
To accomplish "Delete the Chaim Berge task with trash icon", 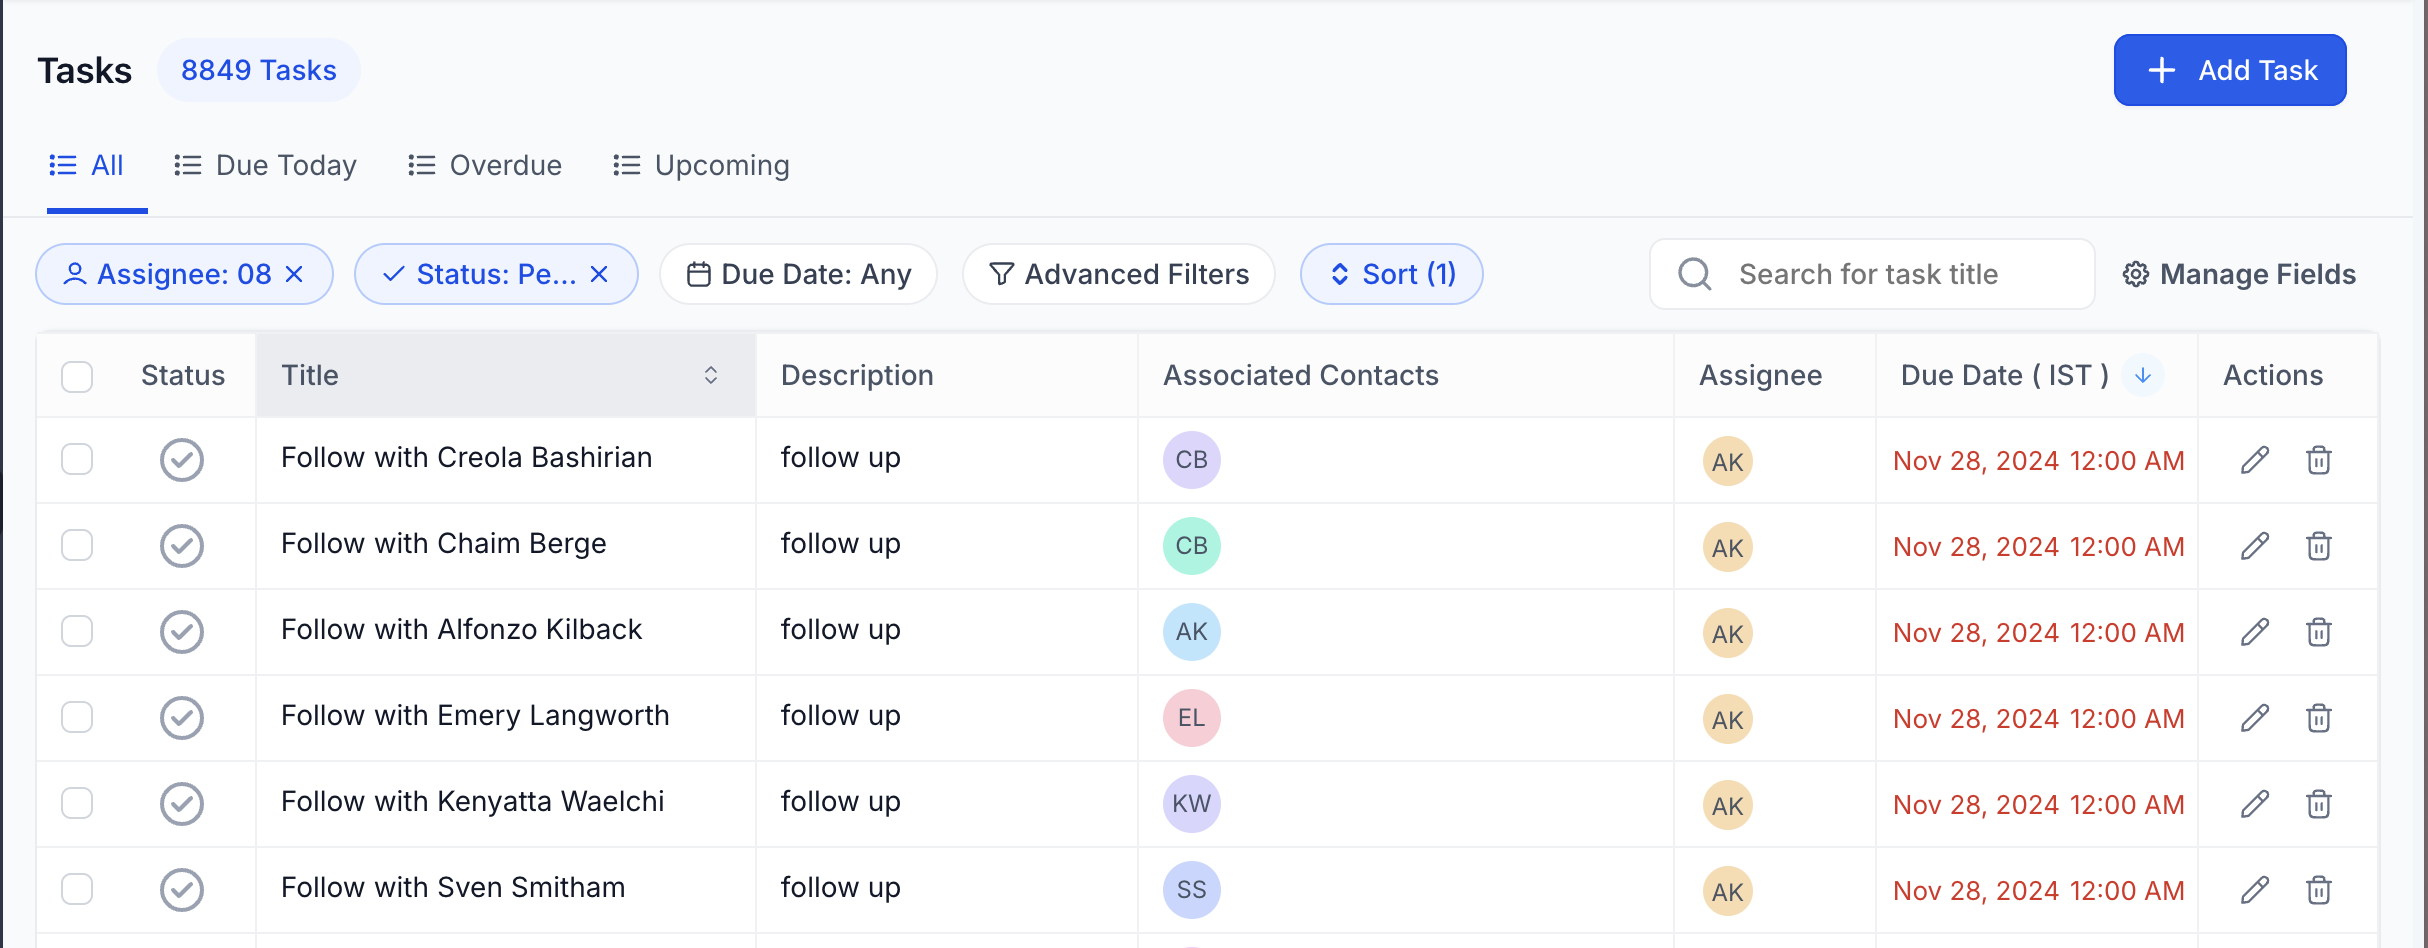I will click(2318, 546).
